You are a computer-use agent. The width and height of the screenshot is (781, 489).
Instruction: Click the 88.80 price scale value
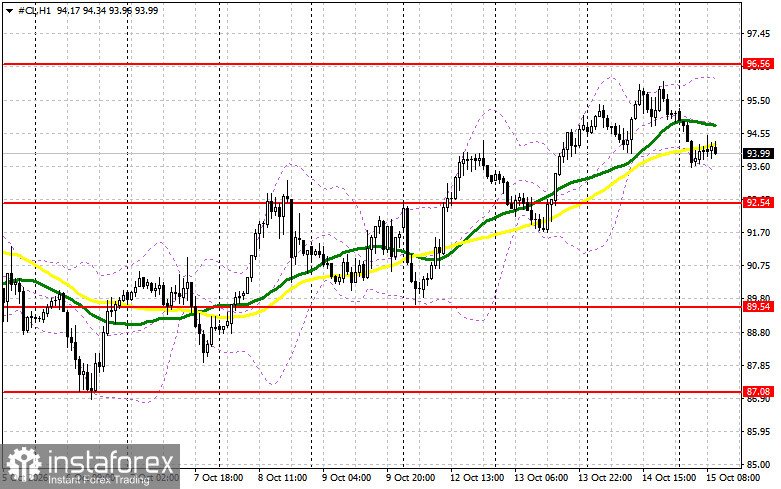(x=758, y=332)
